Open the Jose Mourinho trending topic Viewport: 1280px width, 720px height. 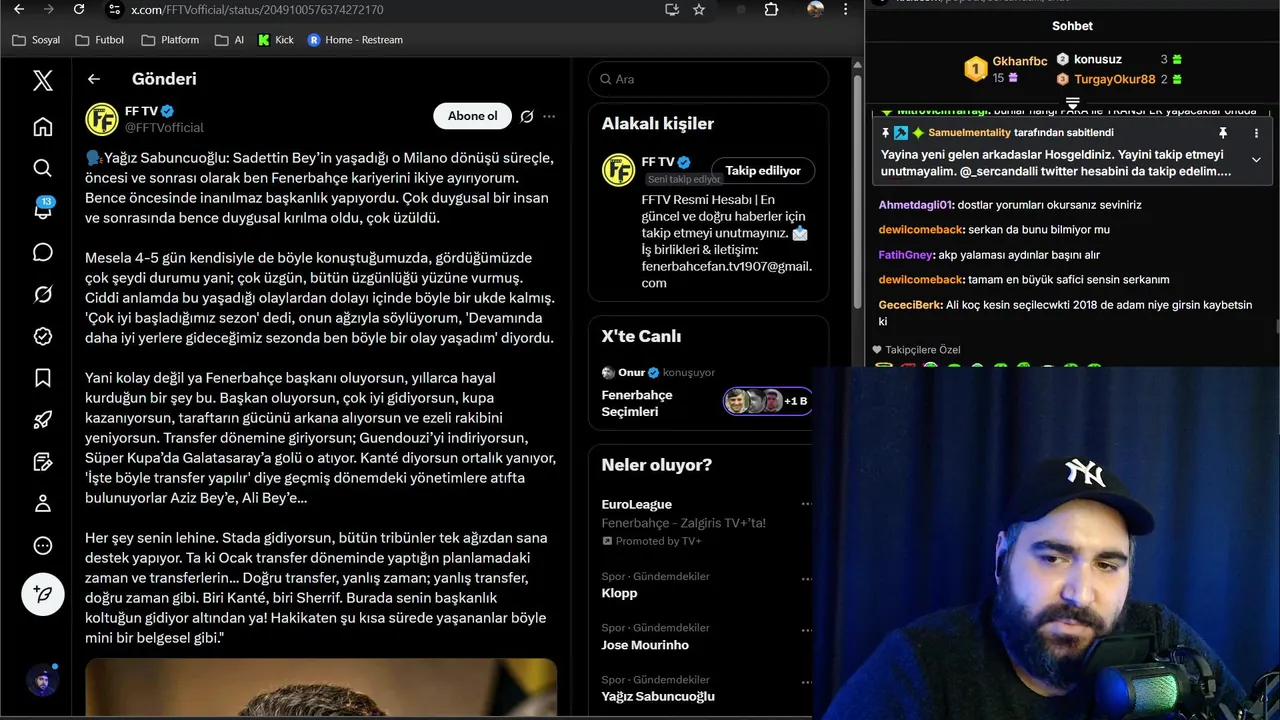click(x=645, y=645)
